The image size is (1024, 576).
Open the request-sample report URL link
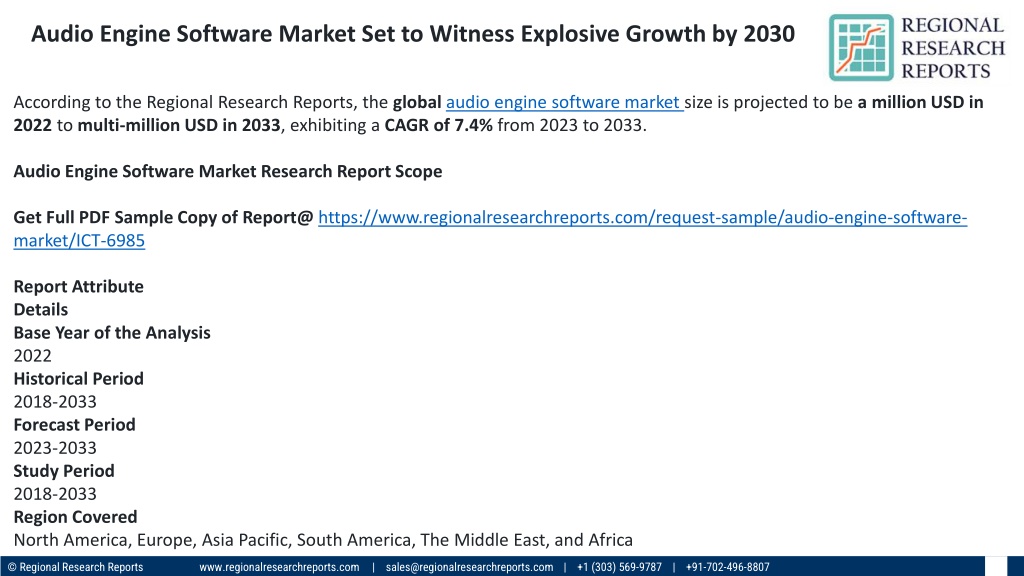(x=490, y=229)
